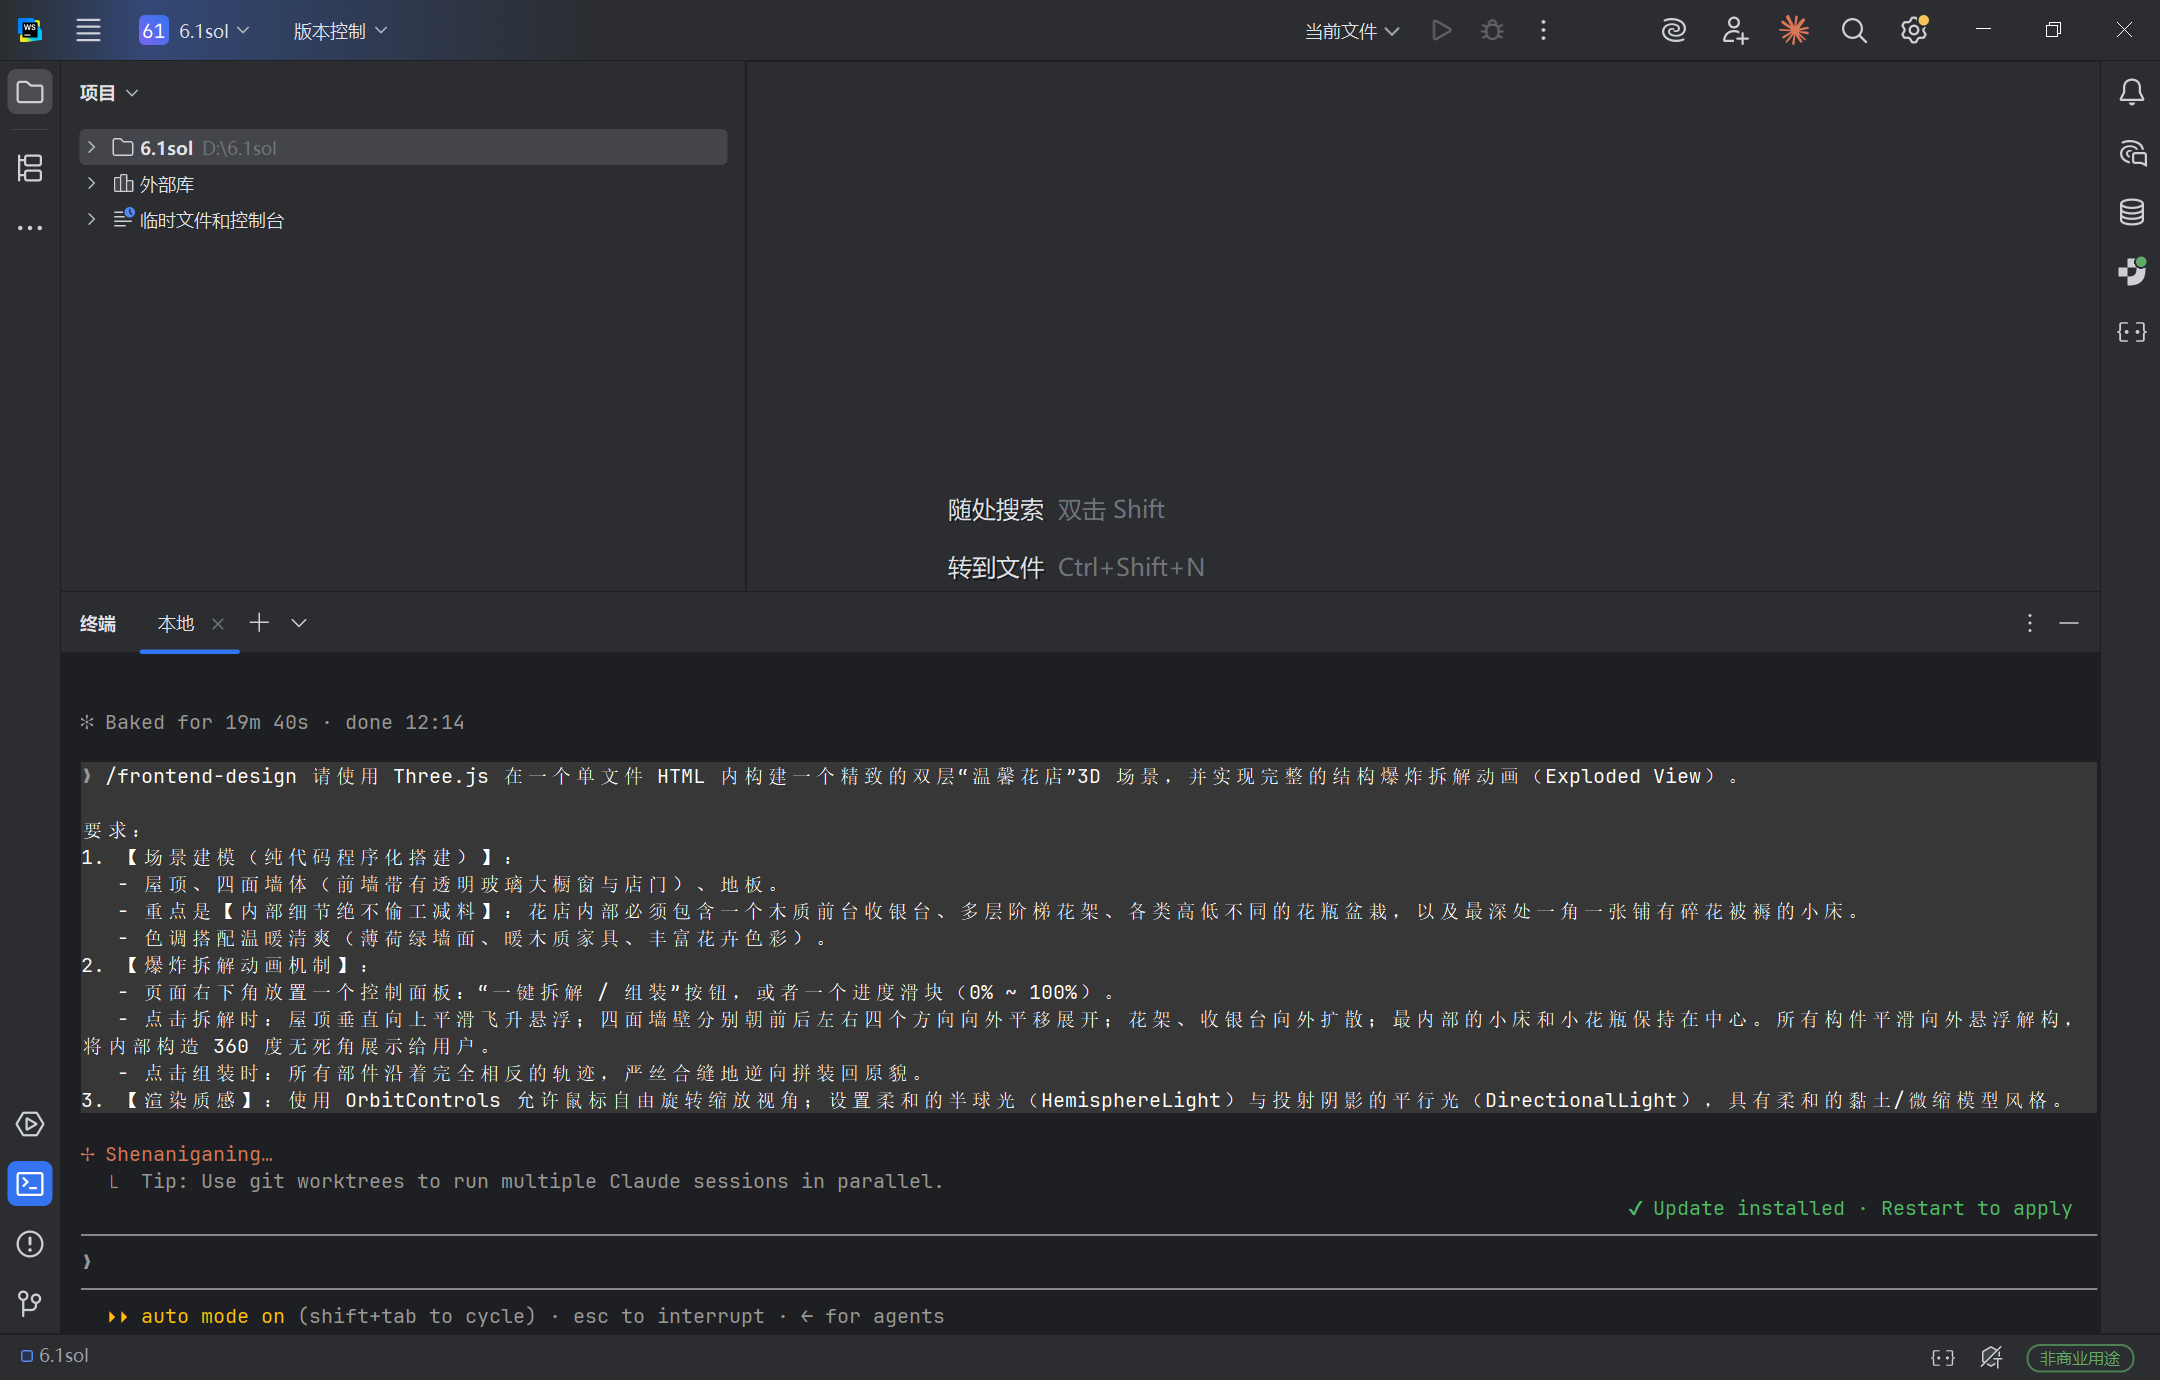Close the 本地 terminal tab
This screenshot has width=2160, height=1380.
pyautogui.click(x=218, y=624)
